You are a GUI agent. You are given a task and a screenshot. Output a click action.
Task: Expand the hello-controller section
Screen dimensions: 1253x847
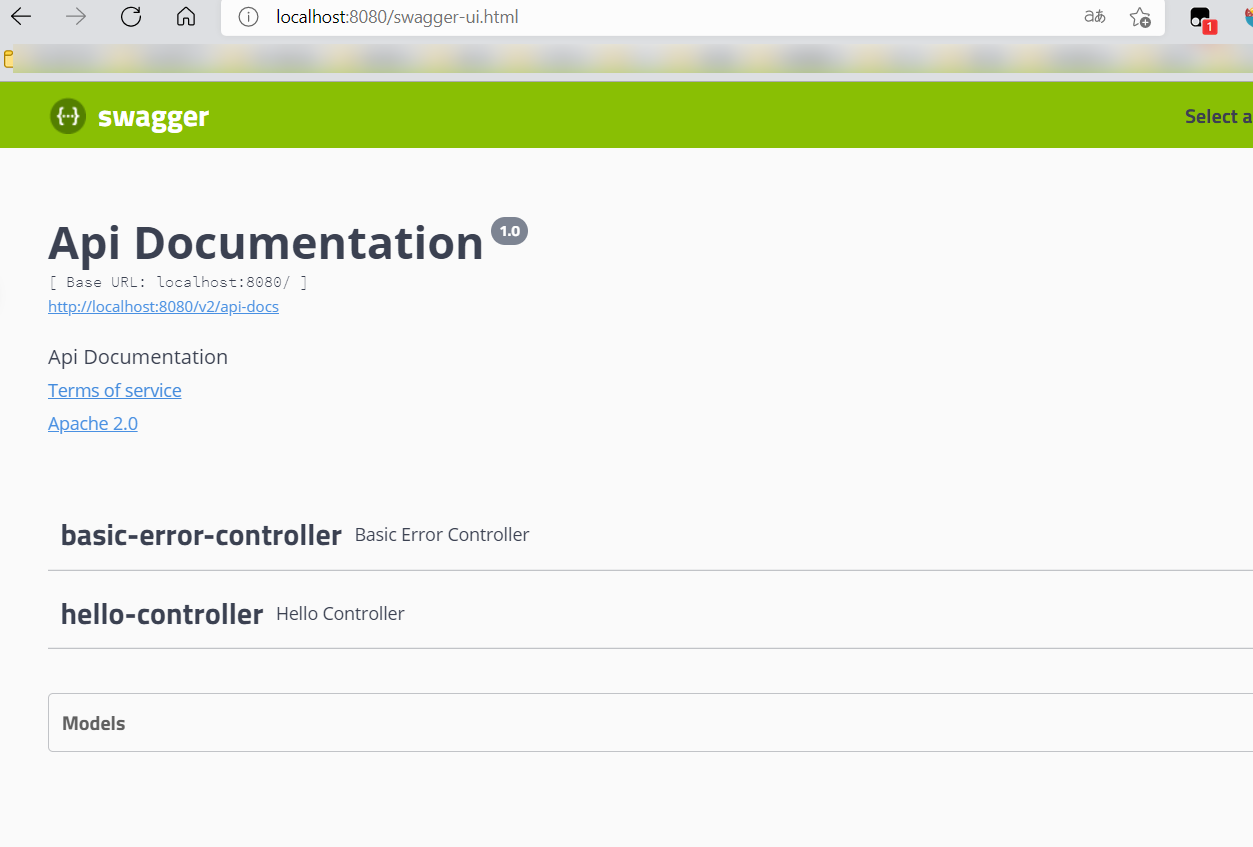pyautogui.click(x=162, y=614)
